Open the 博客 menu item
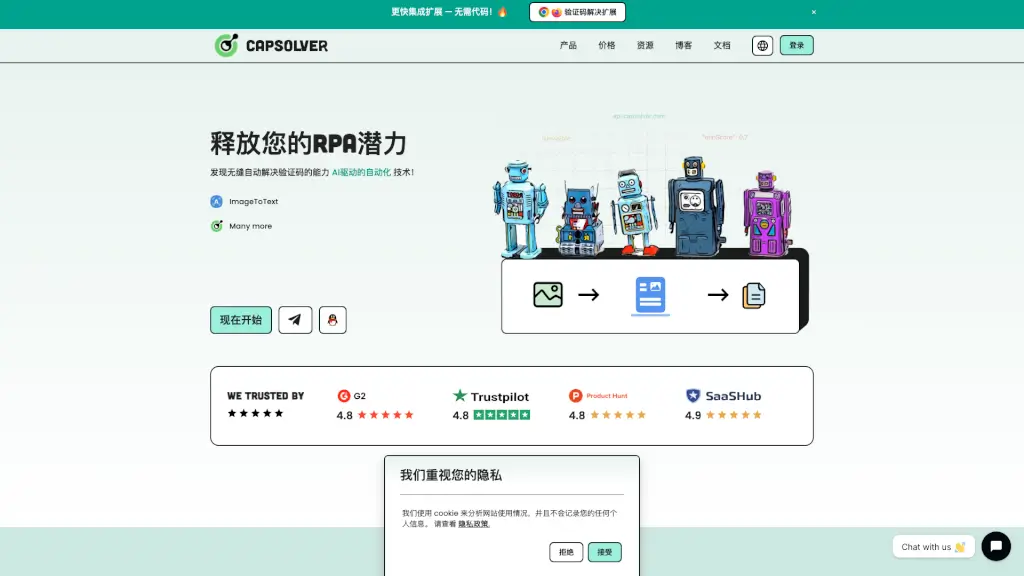The width and height of the screenshot is (1024, 576). pyautogui.click(x=683, y=45)
